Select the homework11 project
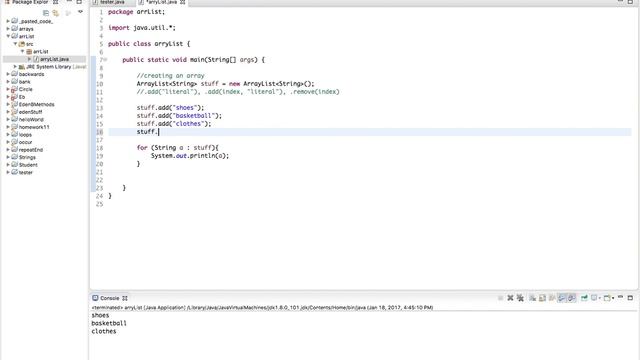640x360 pixels. (x=34, y=127)
